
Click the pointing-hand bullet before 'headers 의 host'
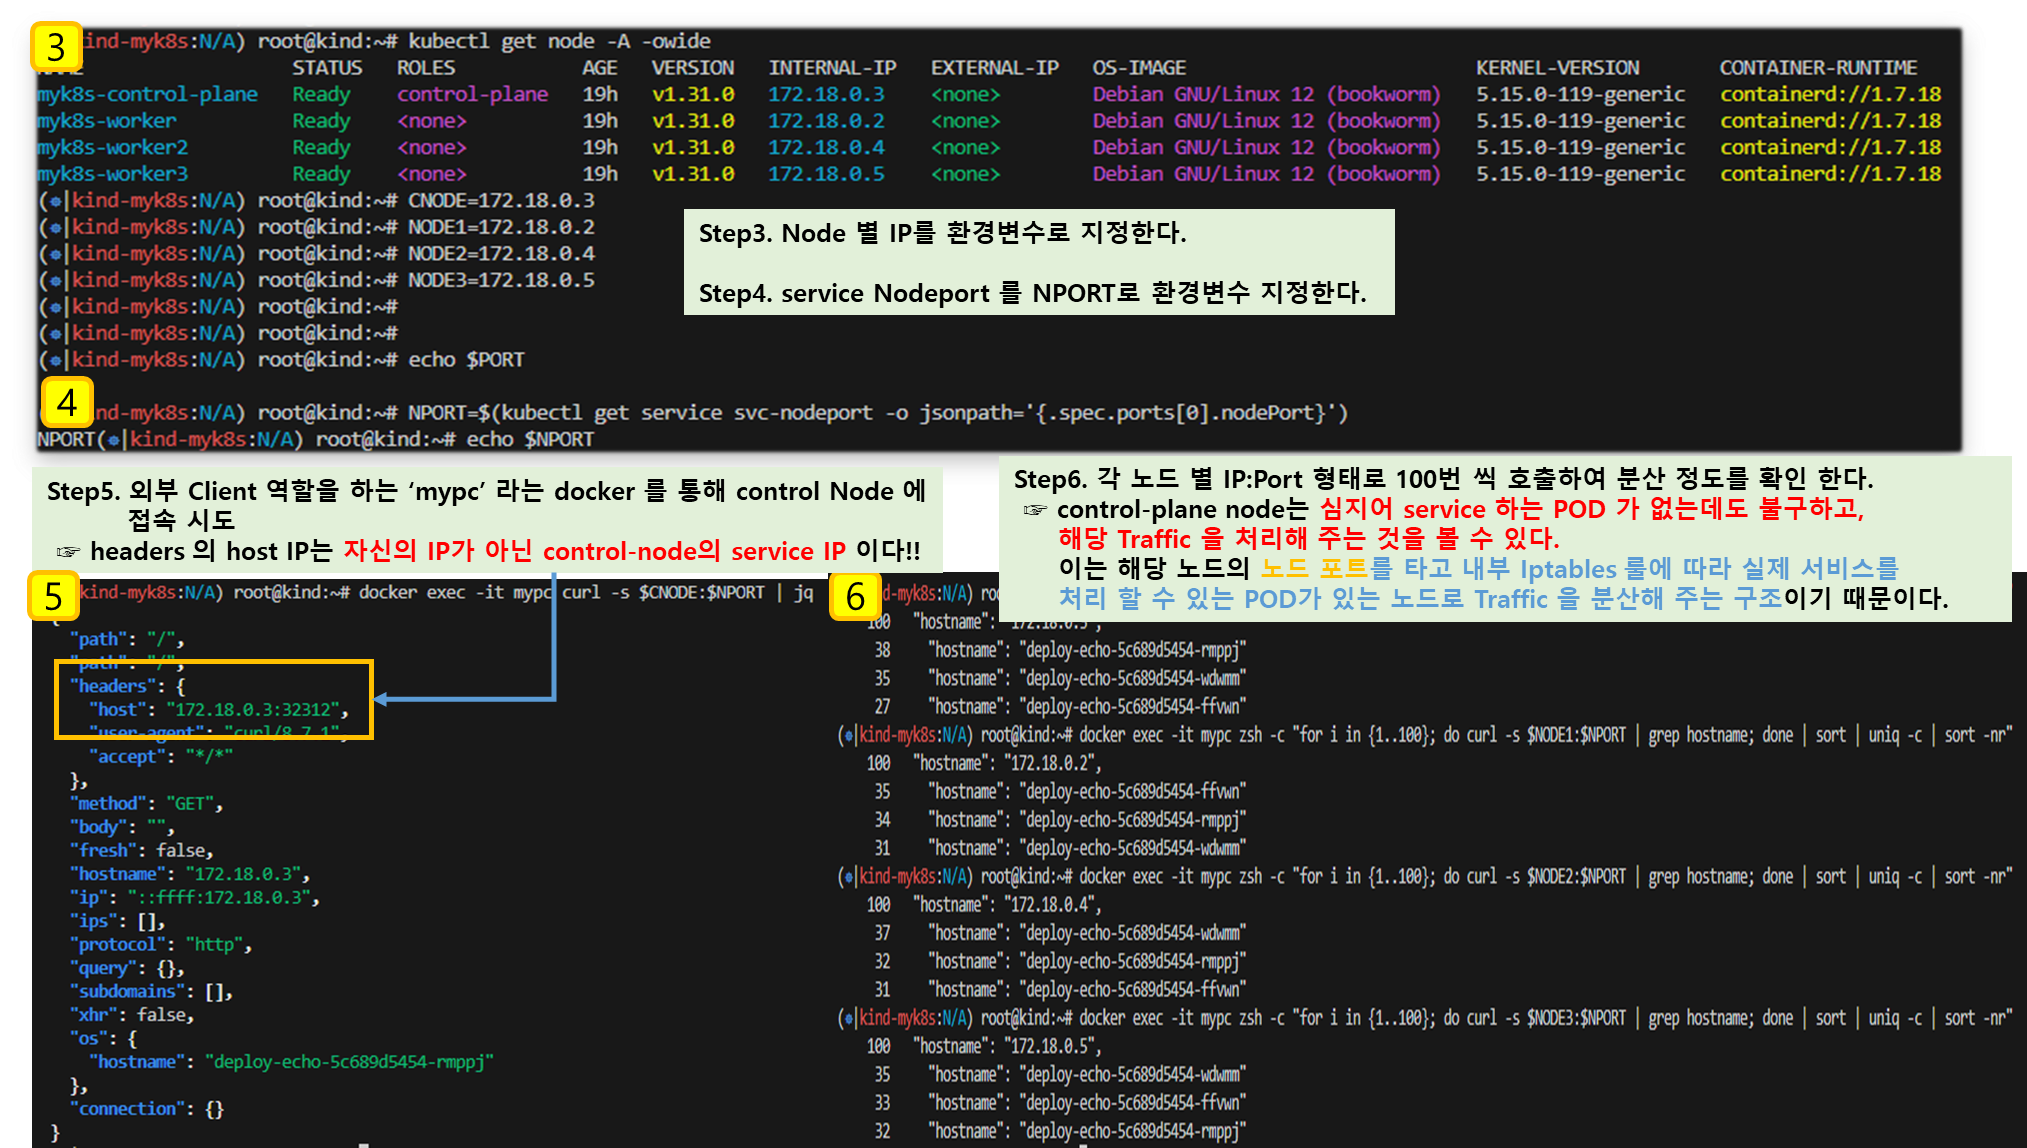[x=67, y=552]
